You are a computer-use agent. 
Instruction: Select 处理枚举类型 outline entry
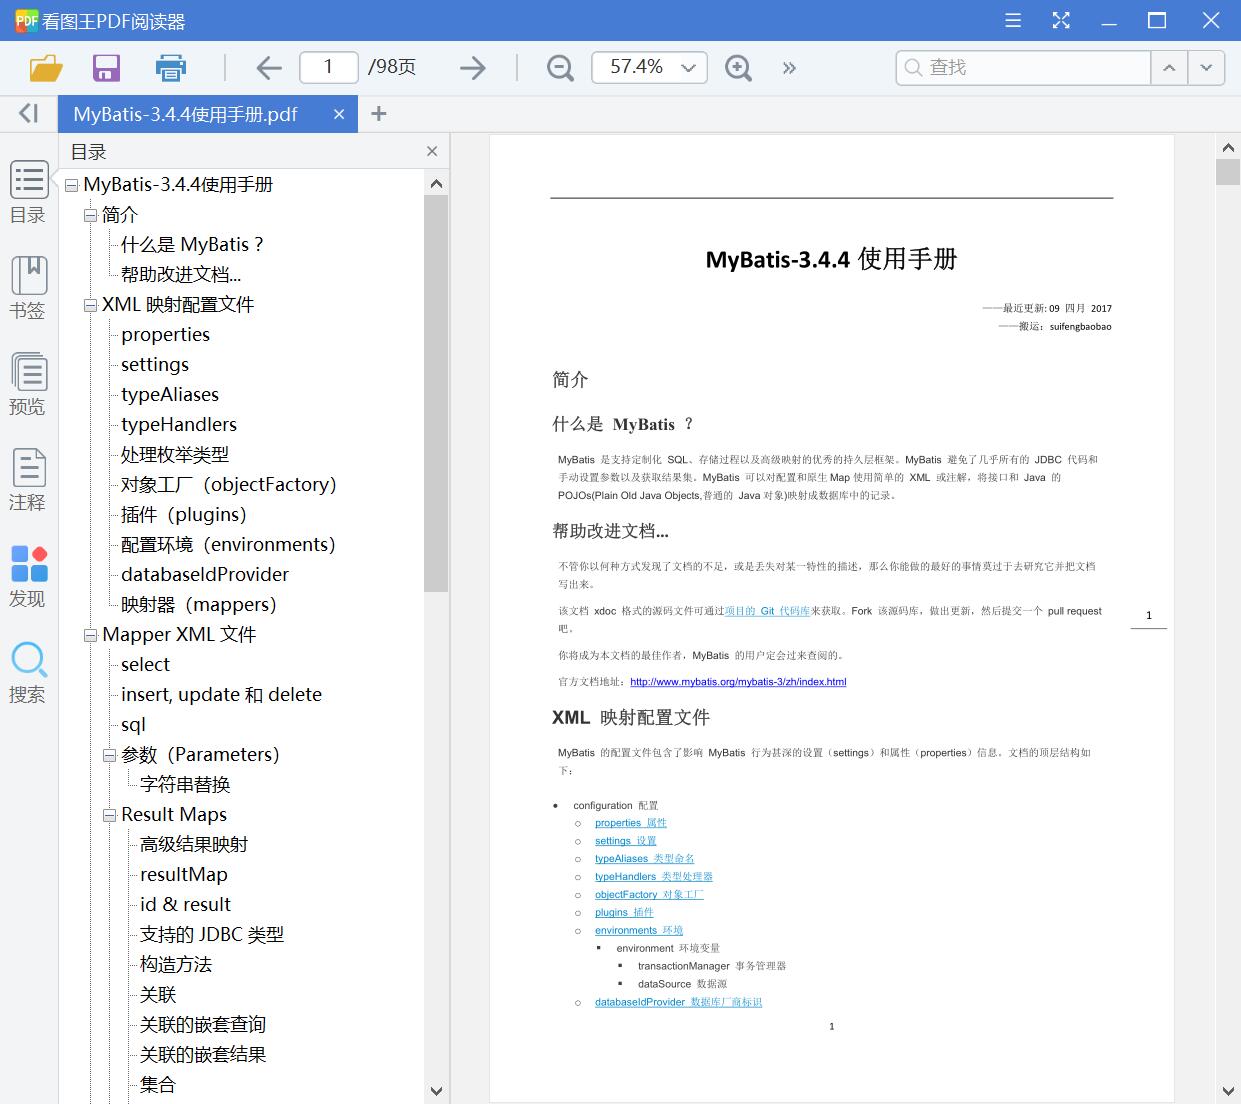(x=175, y=455)
